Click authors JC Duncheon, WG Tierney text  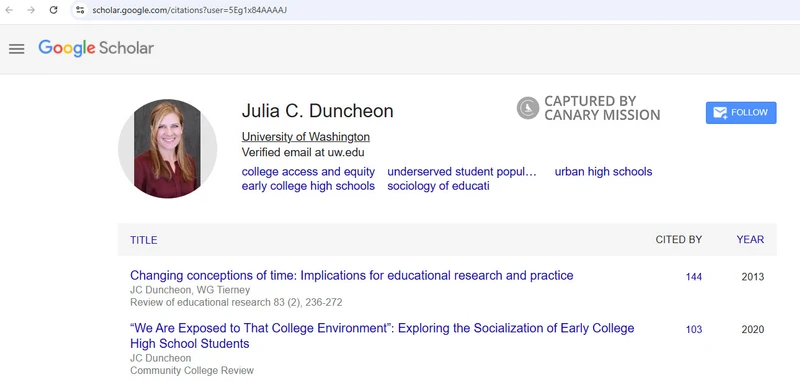point(190,290)
